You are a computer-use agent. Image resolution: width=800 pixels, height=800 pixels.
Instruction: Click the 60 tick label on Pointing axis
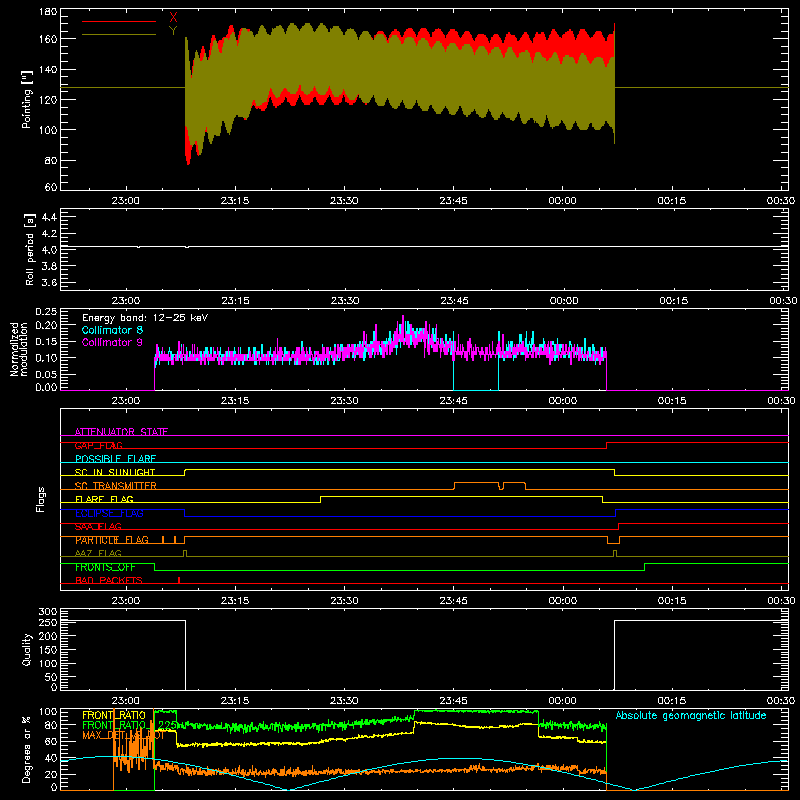click(x=51, y=187)
